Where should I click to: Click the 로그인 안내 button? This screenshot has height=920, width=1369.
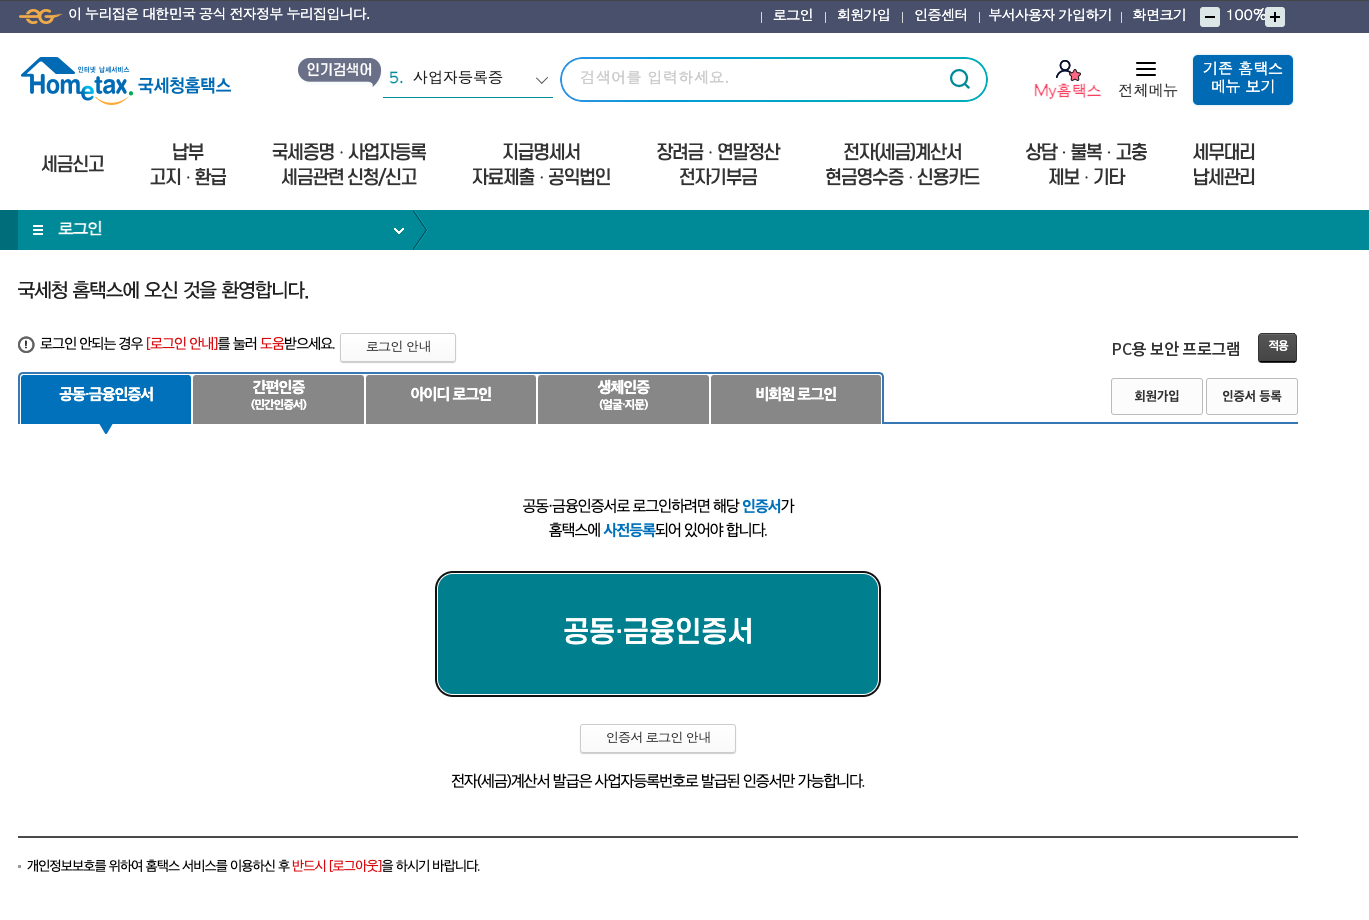point(397,347)
